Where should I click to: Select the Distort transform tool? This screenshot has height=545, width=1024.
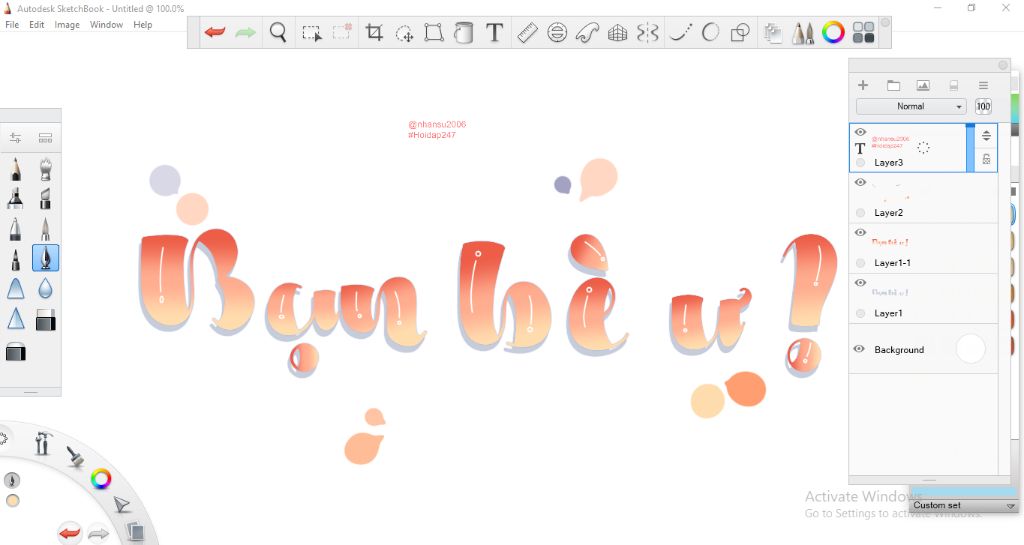434,32
